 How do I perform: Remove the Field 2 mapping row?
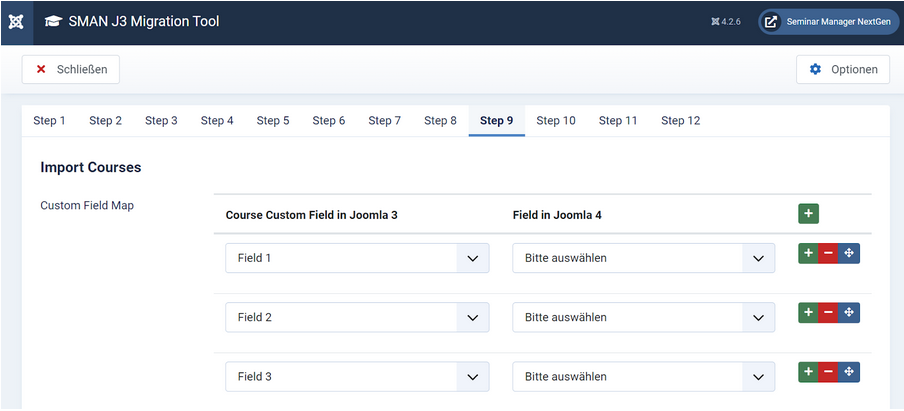tap(828, 313)
